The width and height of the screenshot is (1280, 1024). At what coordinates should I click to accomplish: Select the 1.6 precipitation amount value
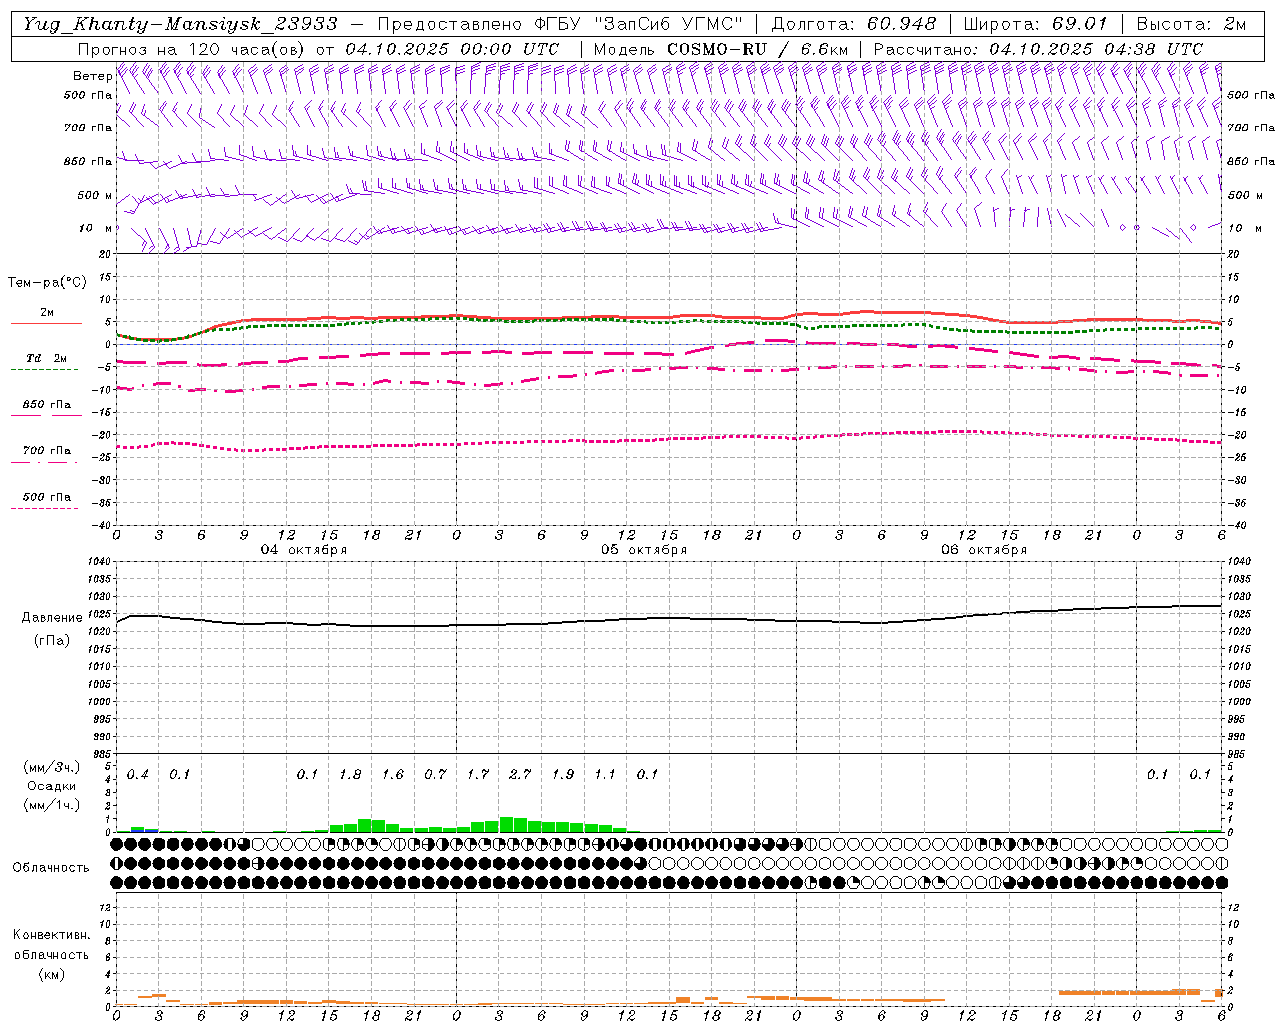[393, 774]
